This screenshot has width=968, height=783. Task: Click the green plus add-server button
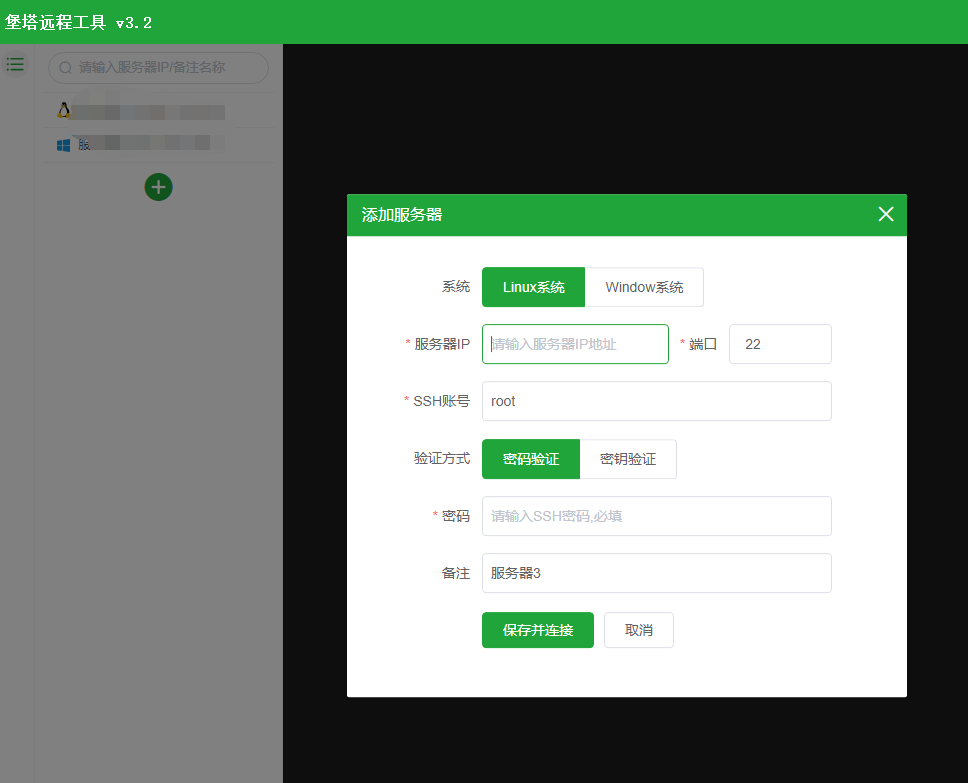(x=158, y=187)
